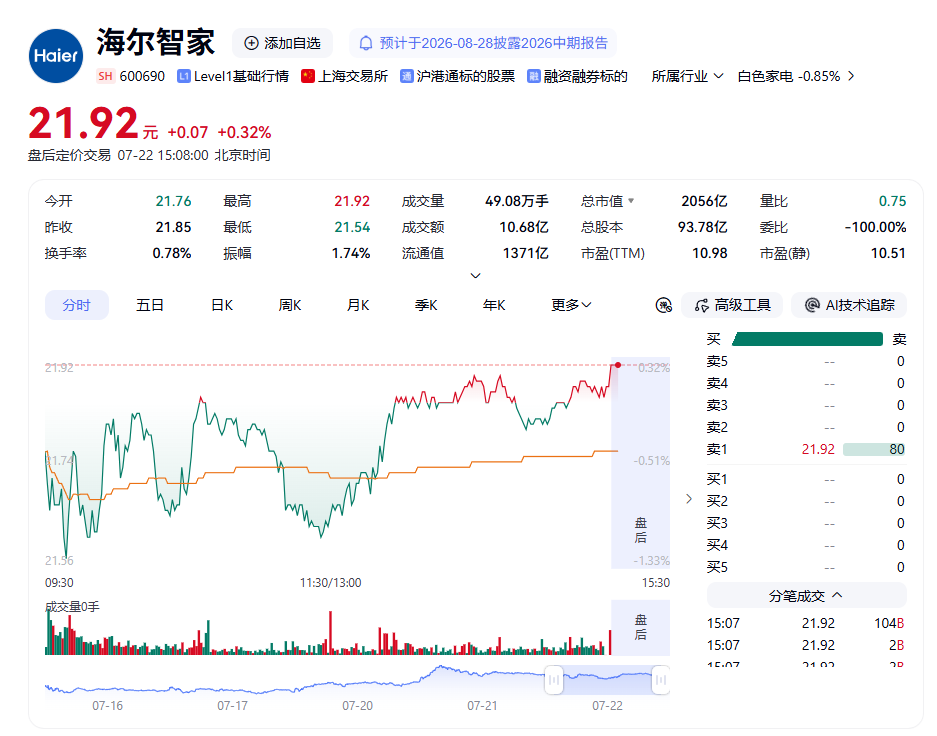Viewport: 937px width, 736px height.
Task: Switch to the 五日 chart tab
Action: (x=149, y=305)
